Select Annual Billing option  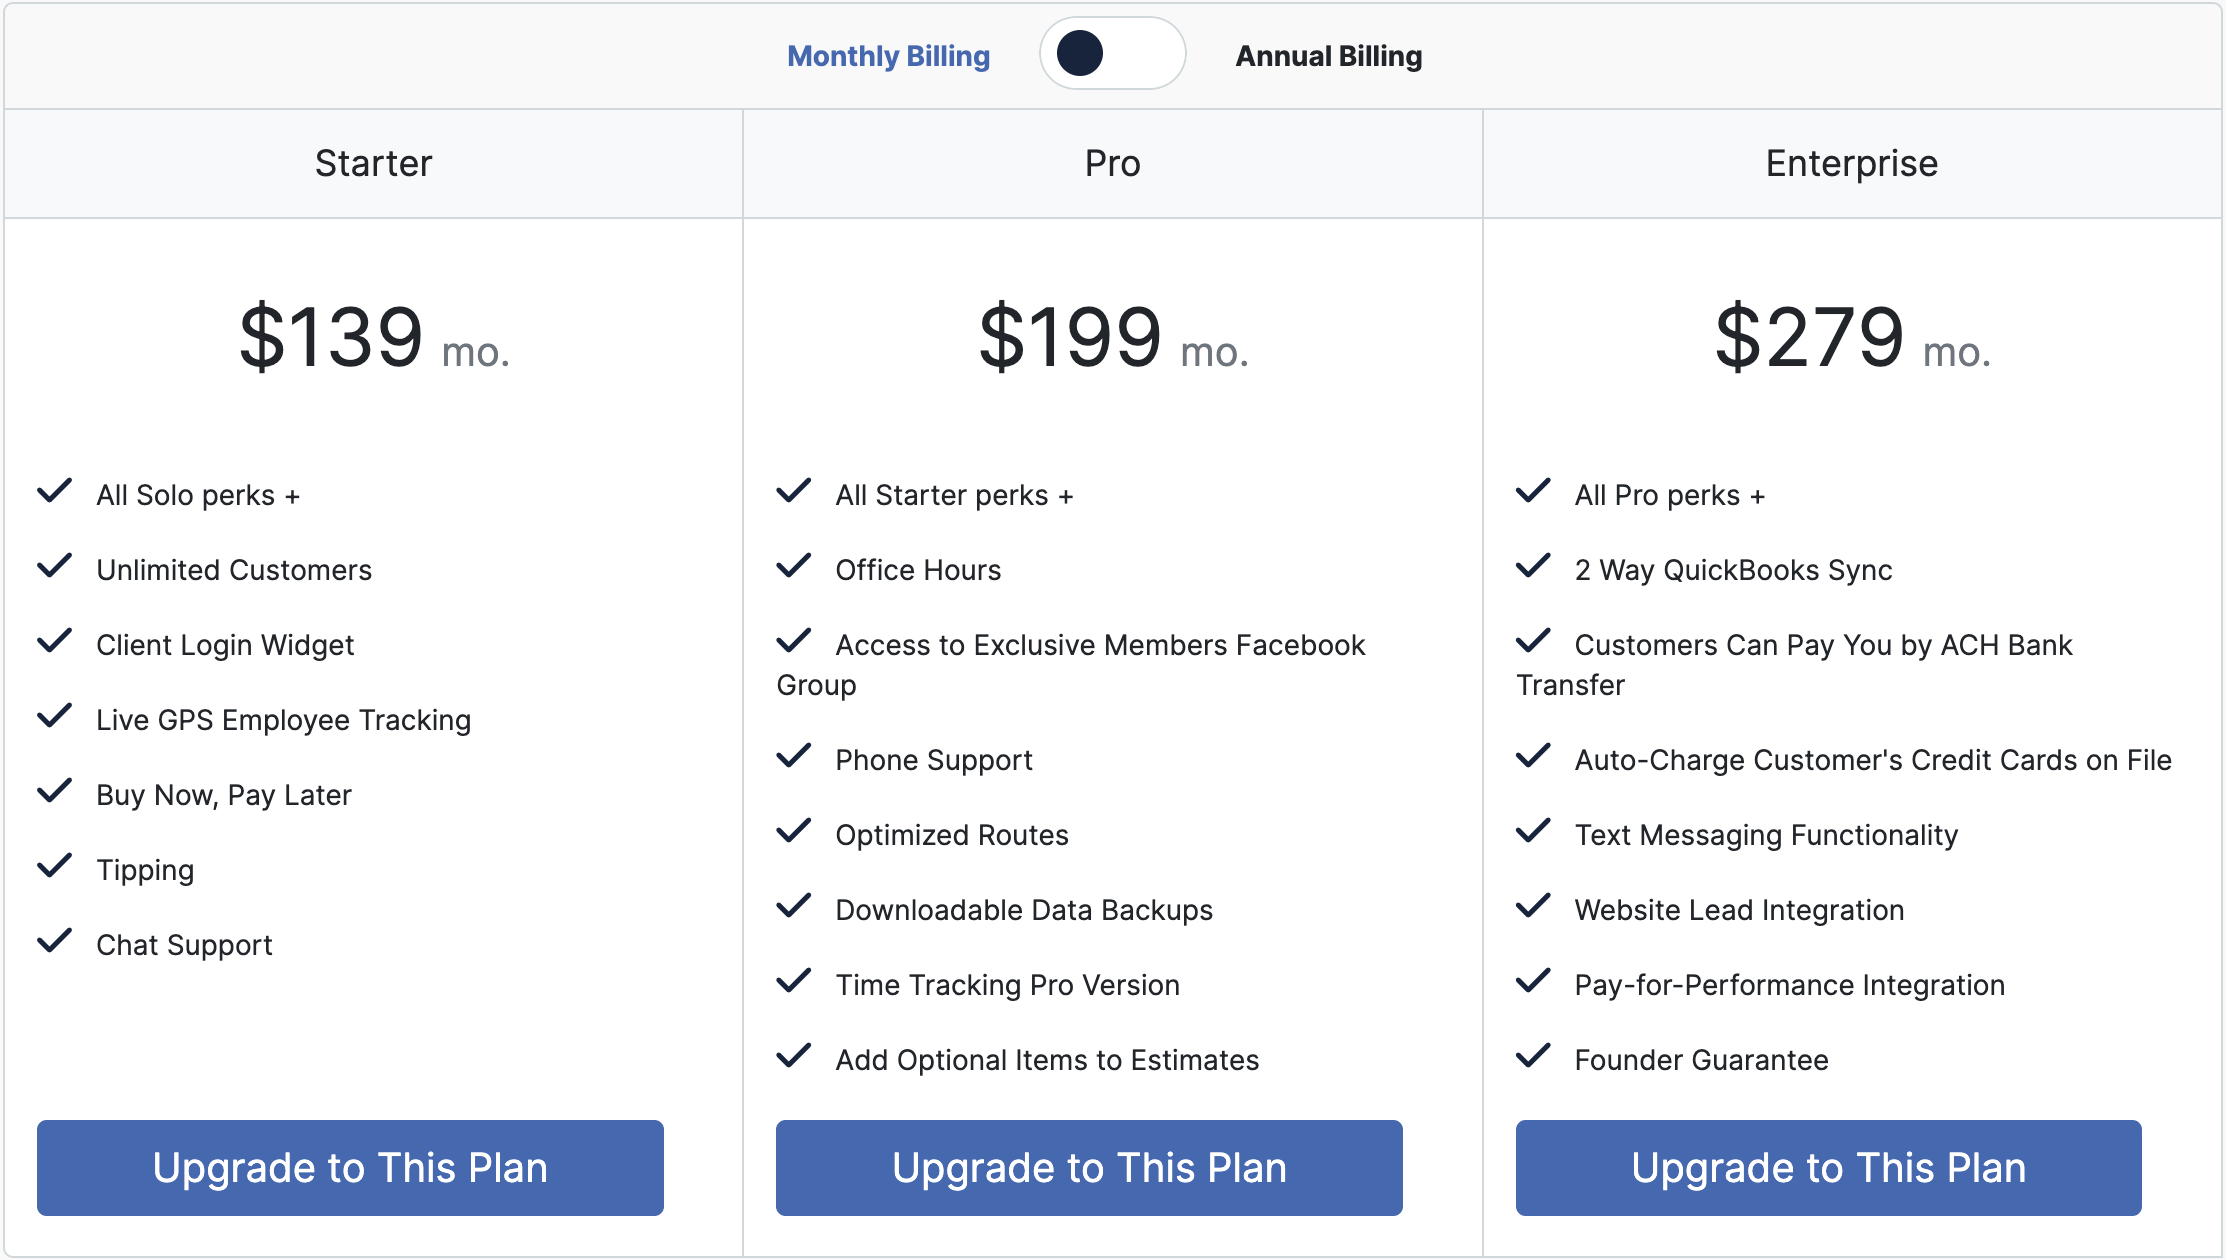click(1328, 56)
